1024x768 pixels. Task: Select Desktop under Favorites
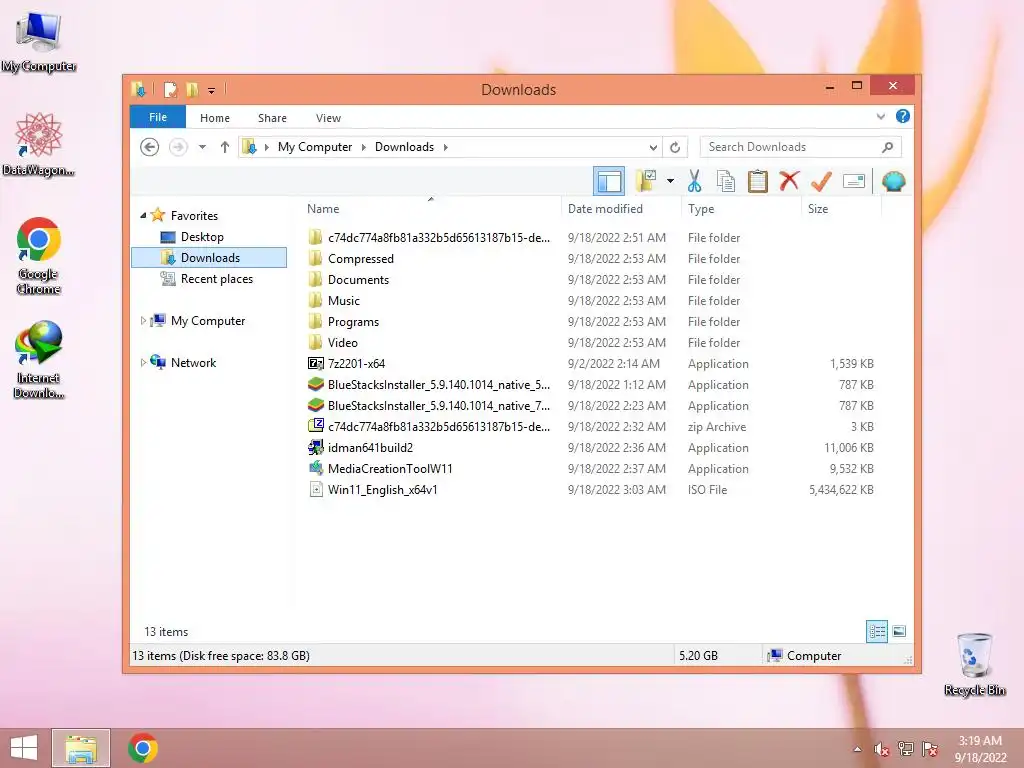tap(202, 236)
